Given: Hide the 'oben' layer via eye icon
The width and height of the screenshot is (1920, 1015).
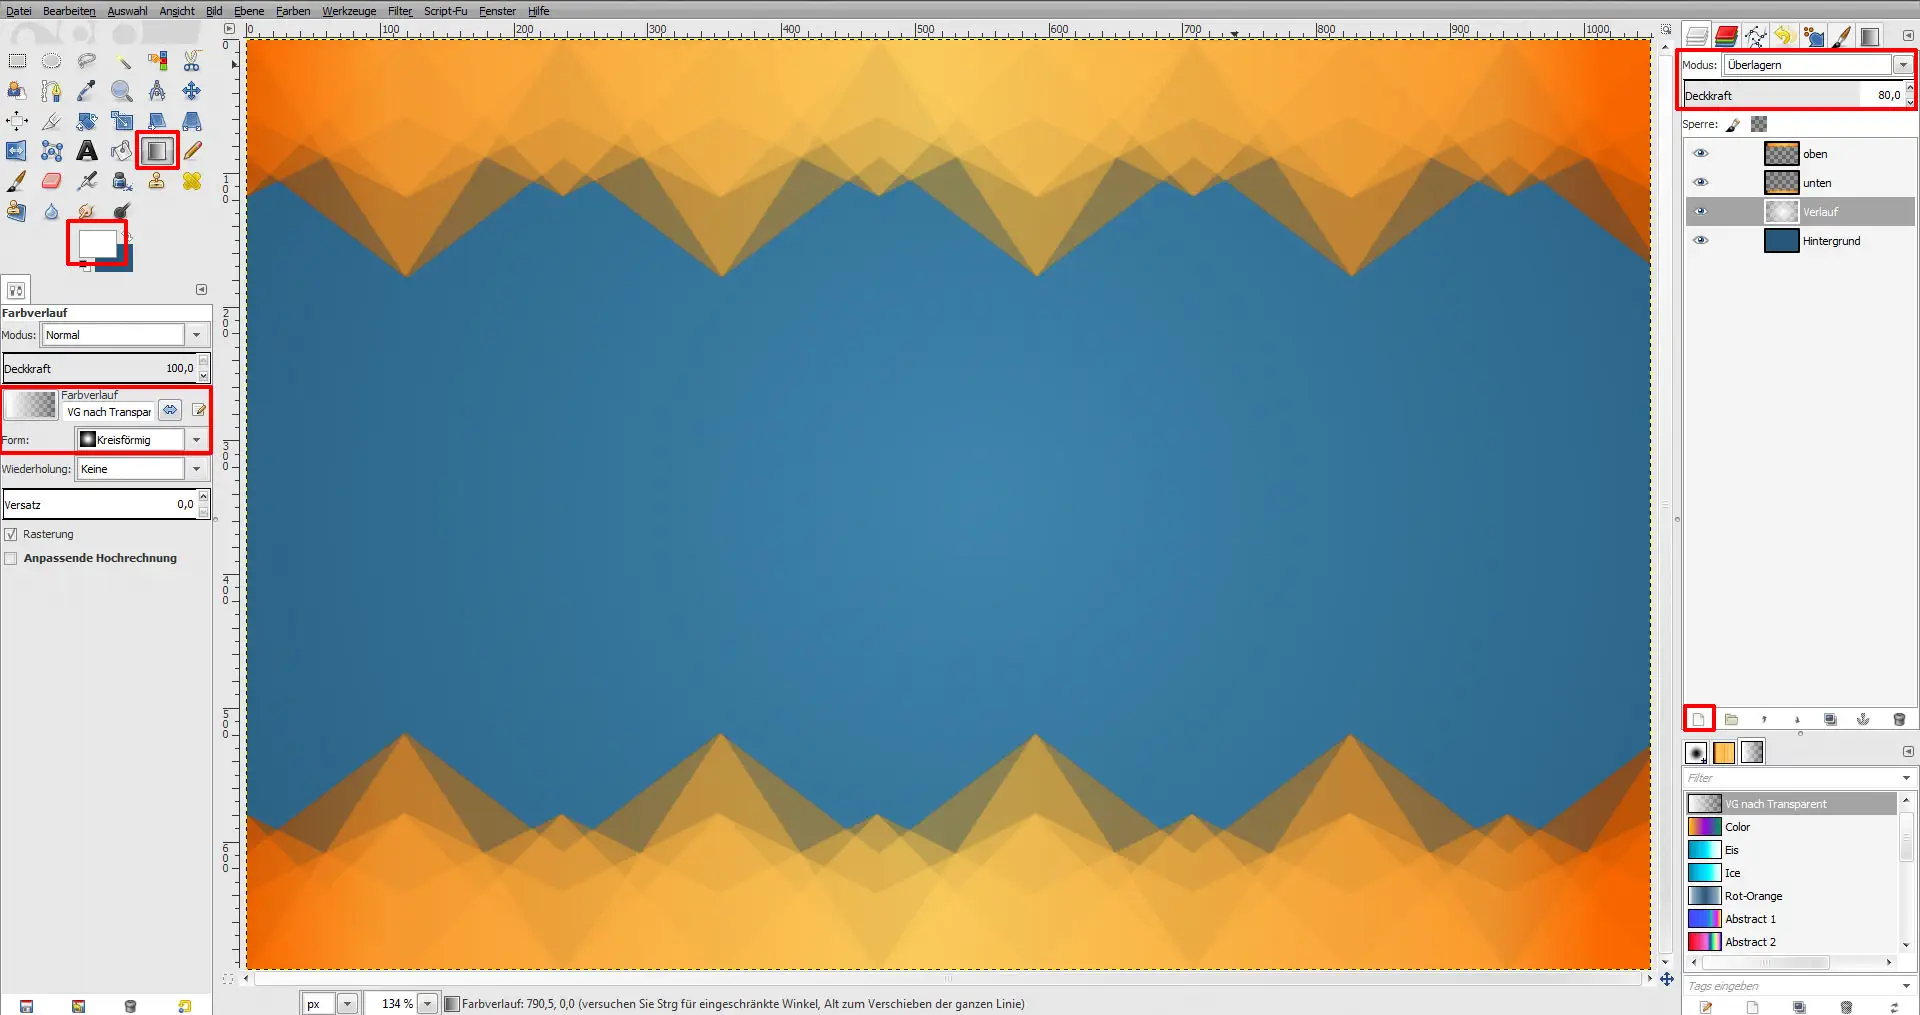Looking at the screenshot, I should [1700, 154].
